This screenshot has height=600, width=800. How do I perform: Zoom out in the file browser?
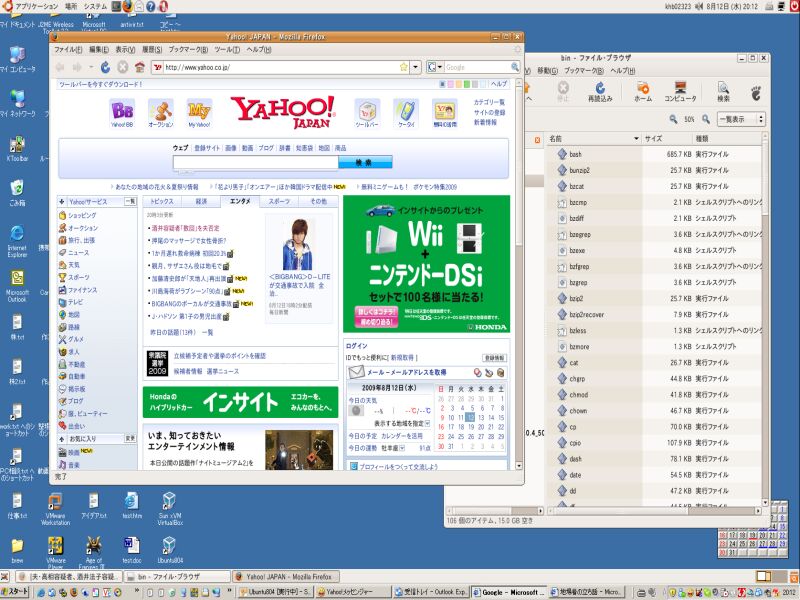point(673,119)
